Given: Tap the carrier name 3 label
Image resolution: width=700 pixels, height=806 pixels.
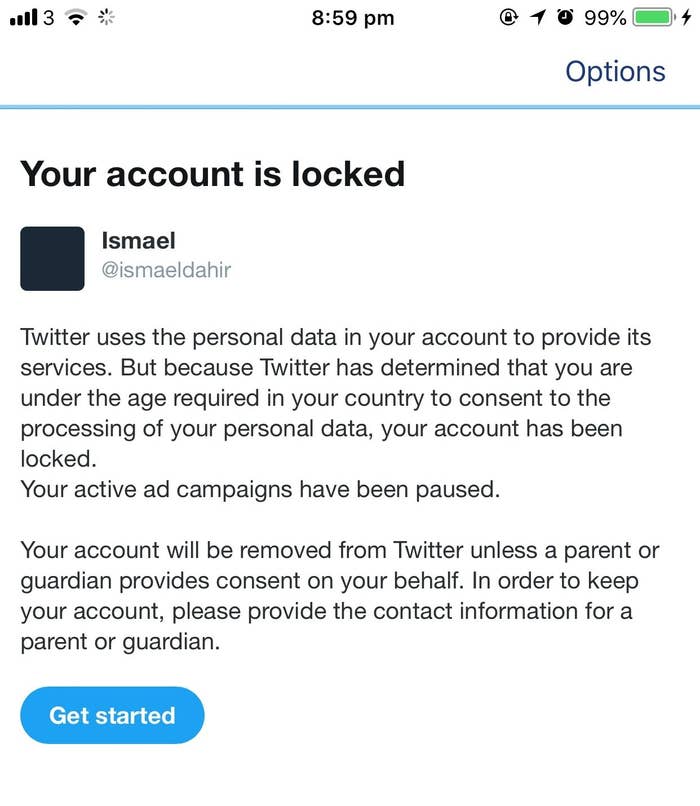Looking at the screenshot, I should click(x=48, y=18).
